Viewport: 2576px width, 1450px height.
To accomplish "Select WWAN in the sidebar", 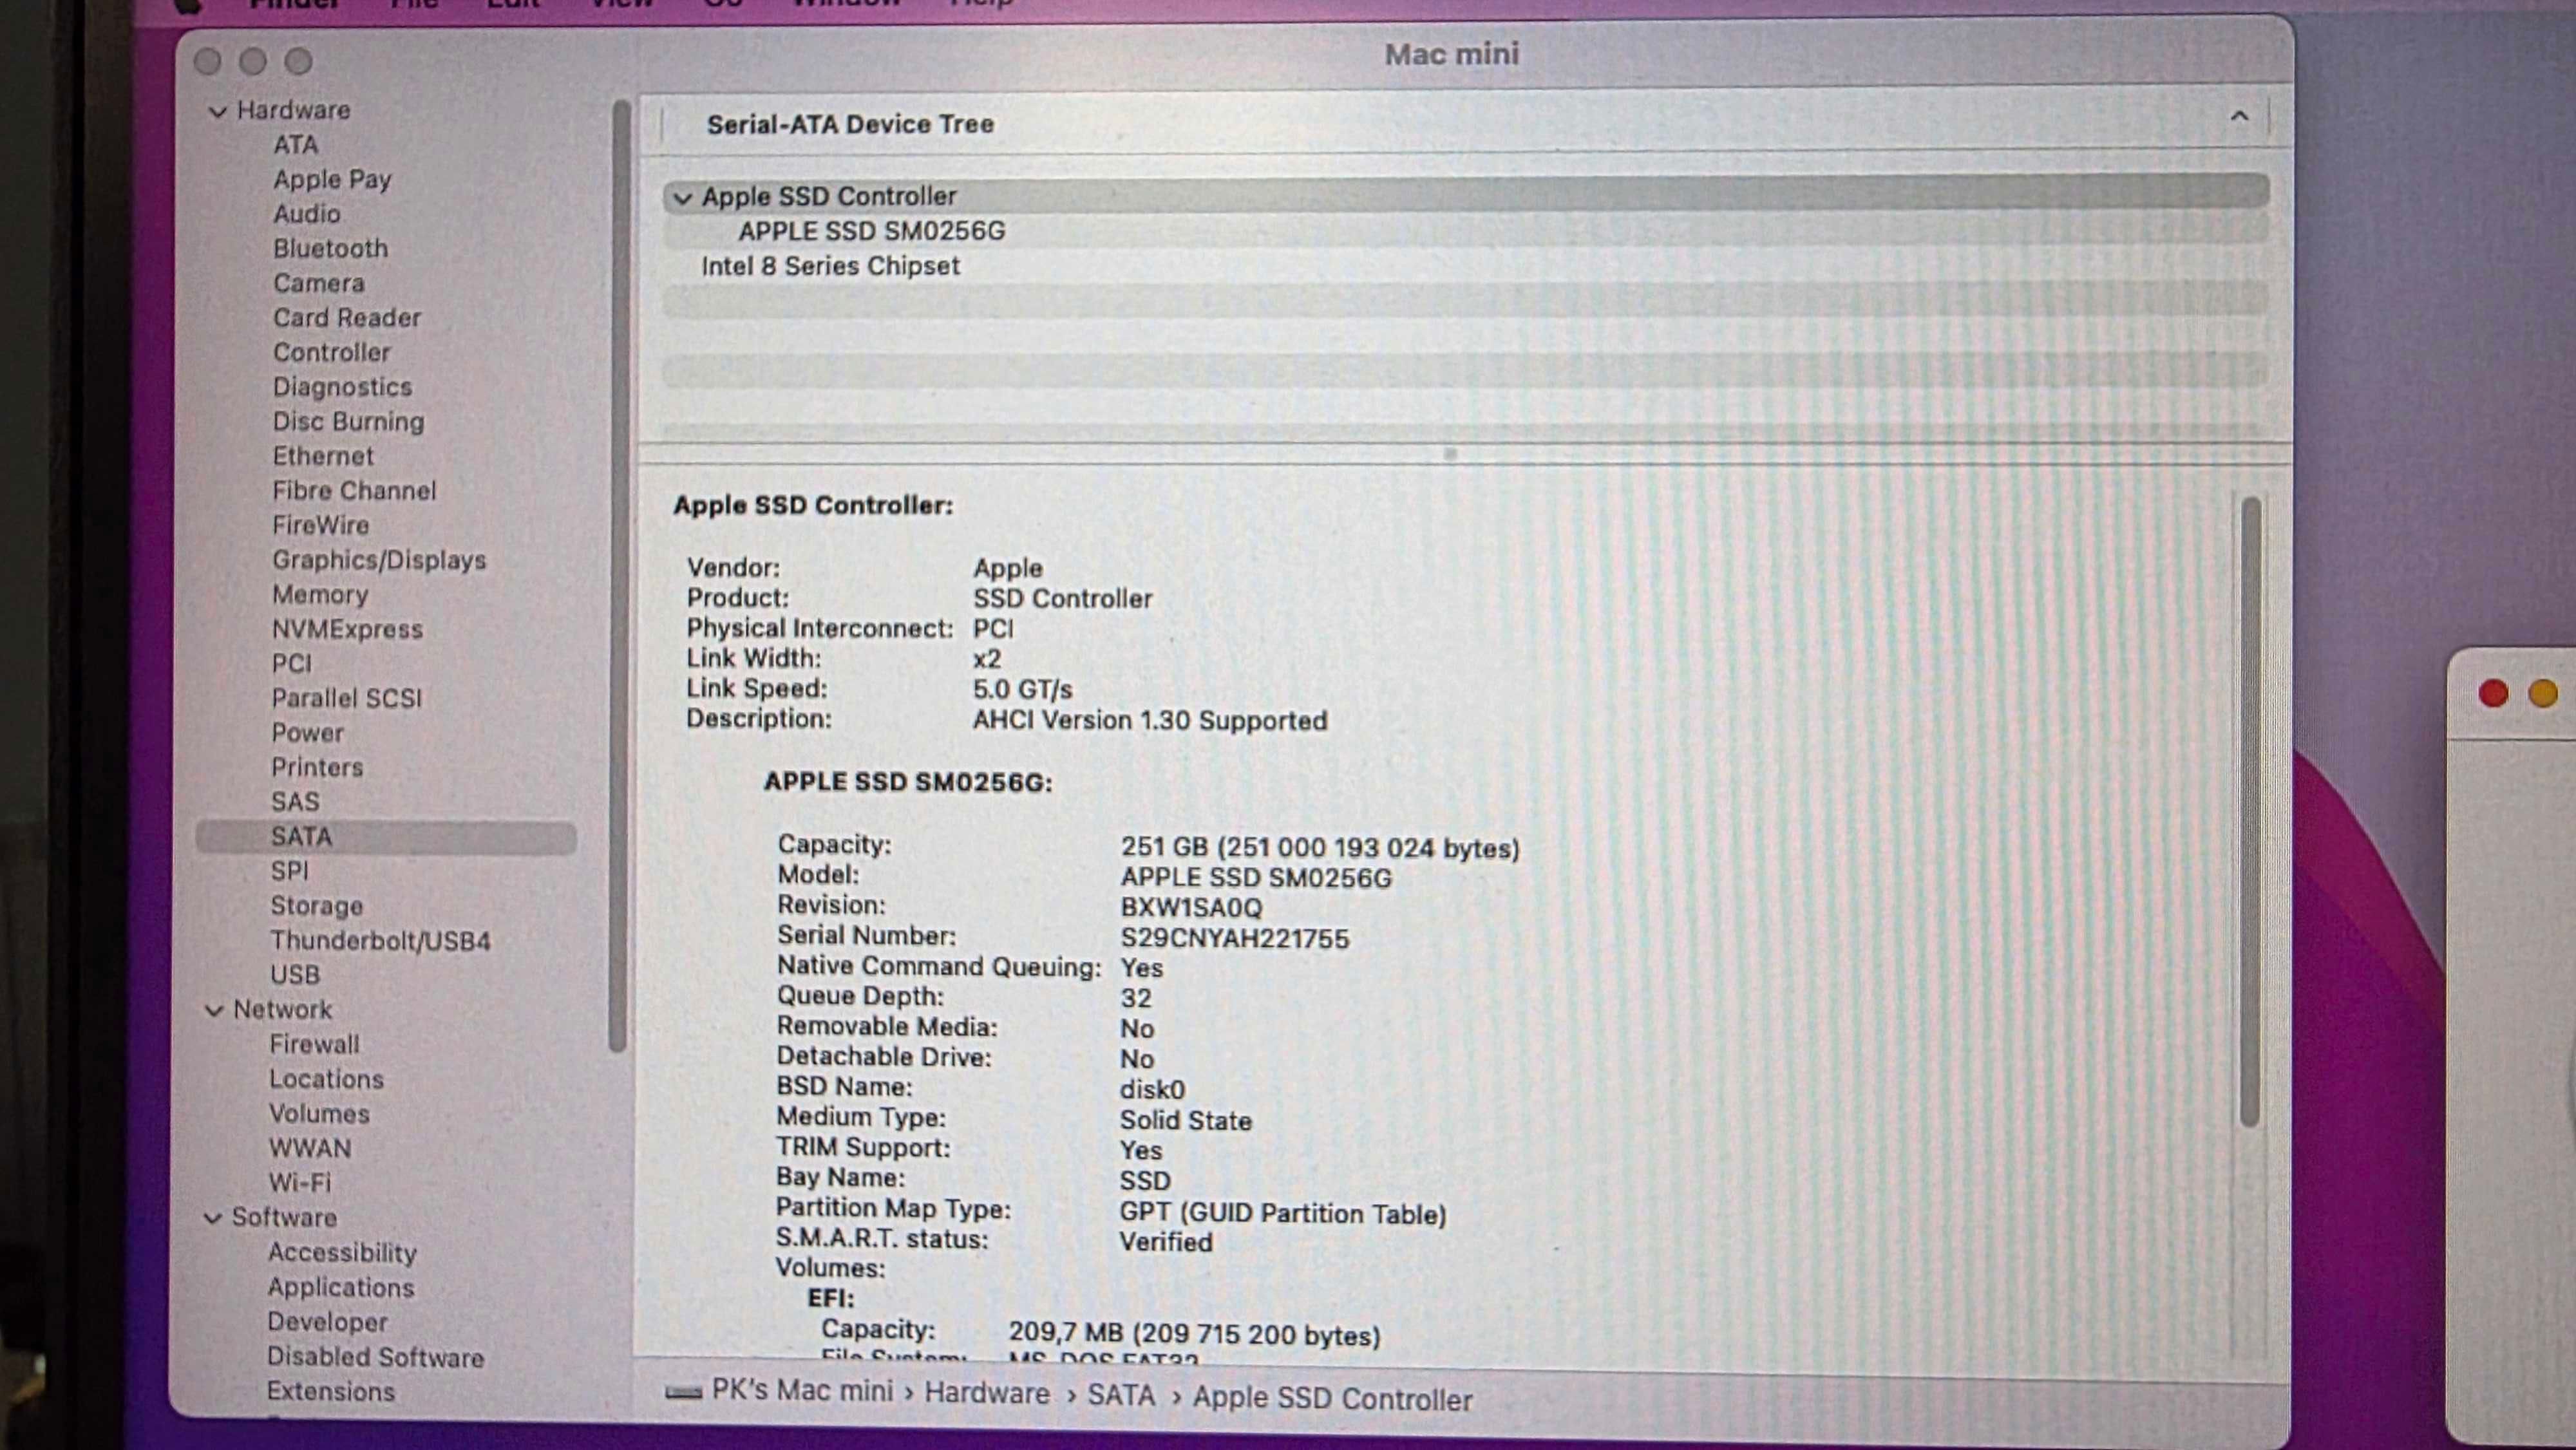I will point(310,1149).
